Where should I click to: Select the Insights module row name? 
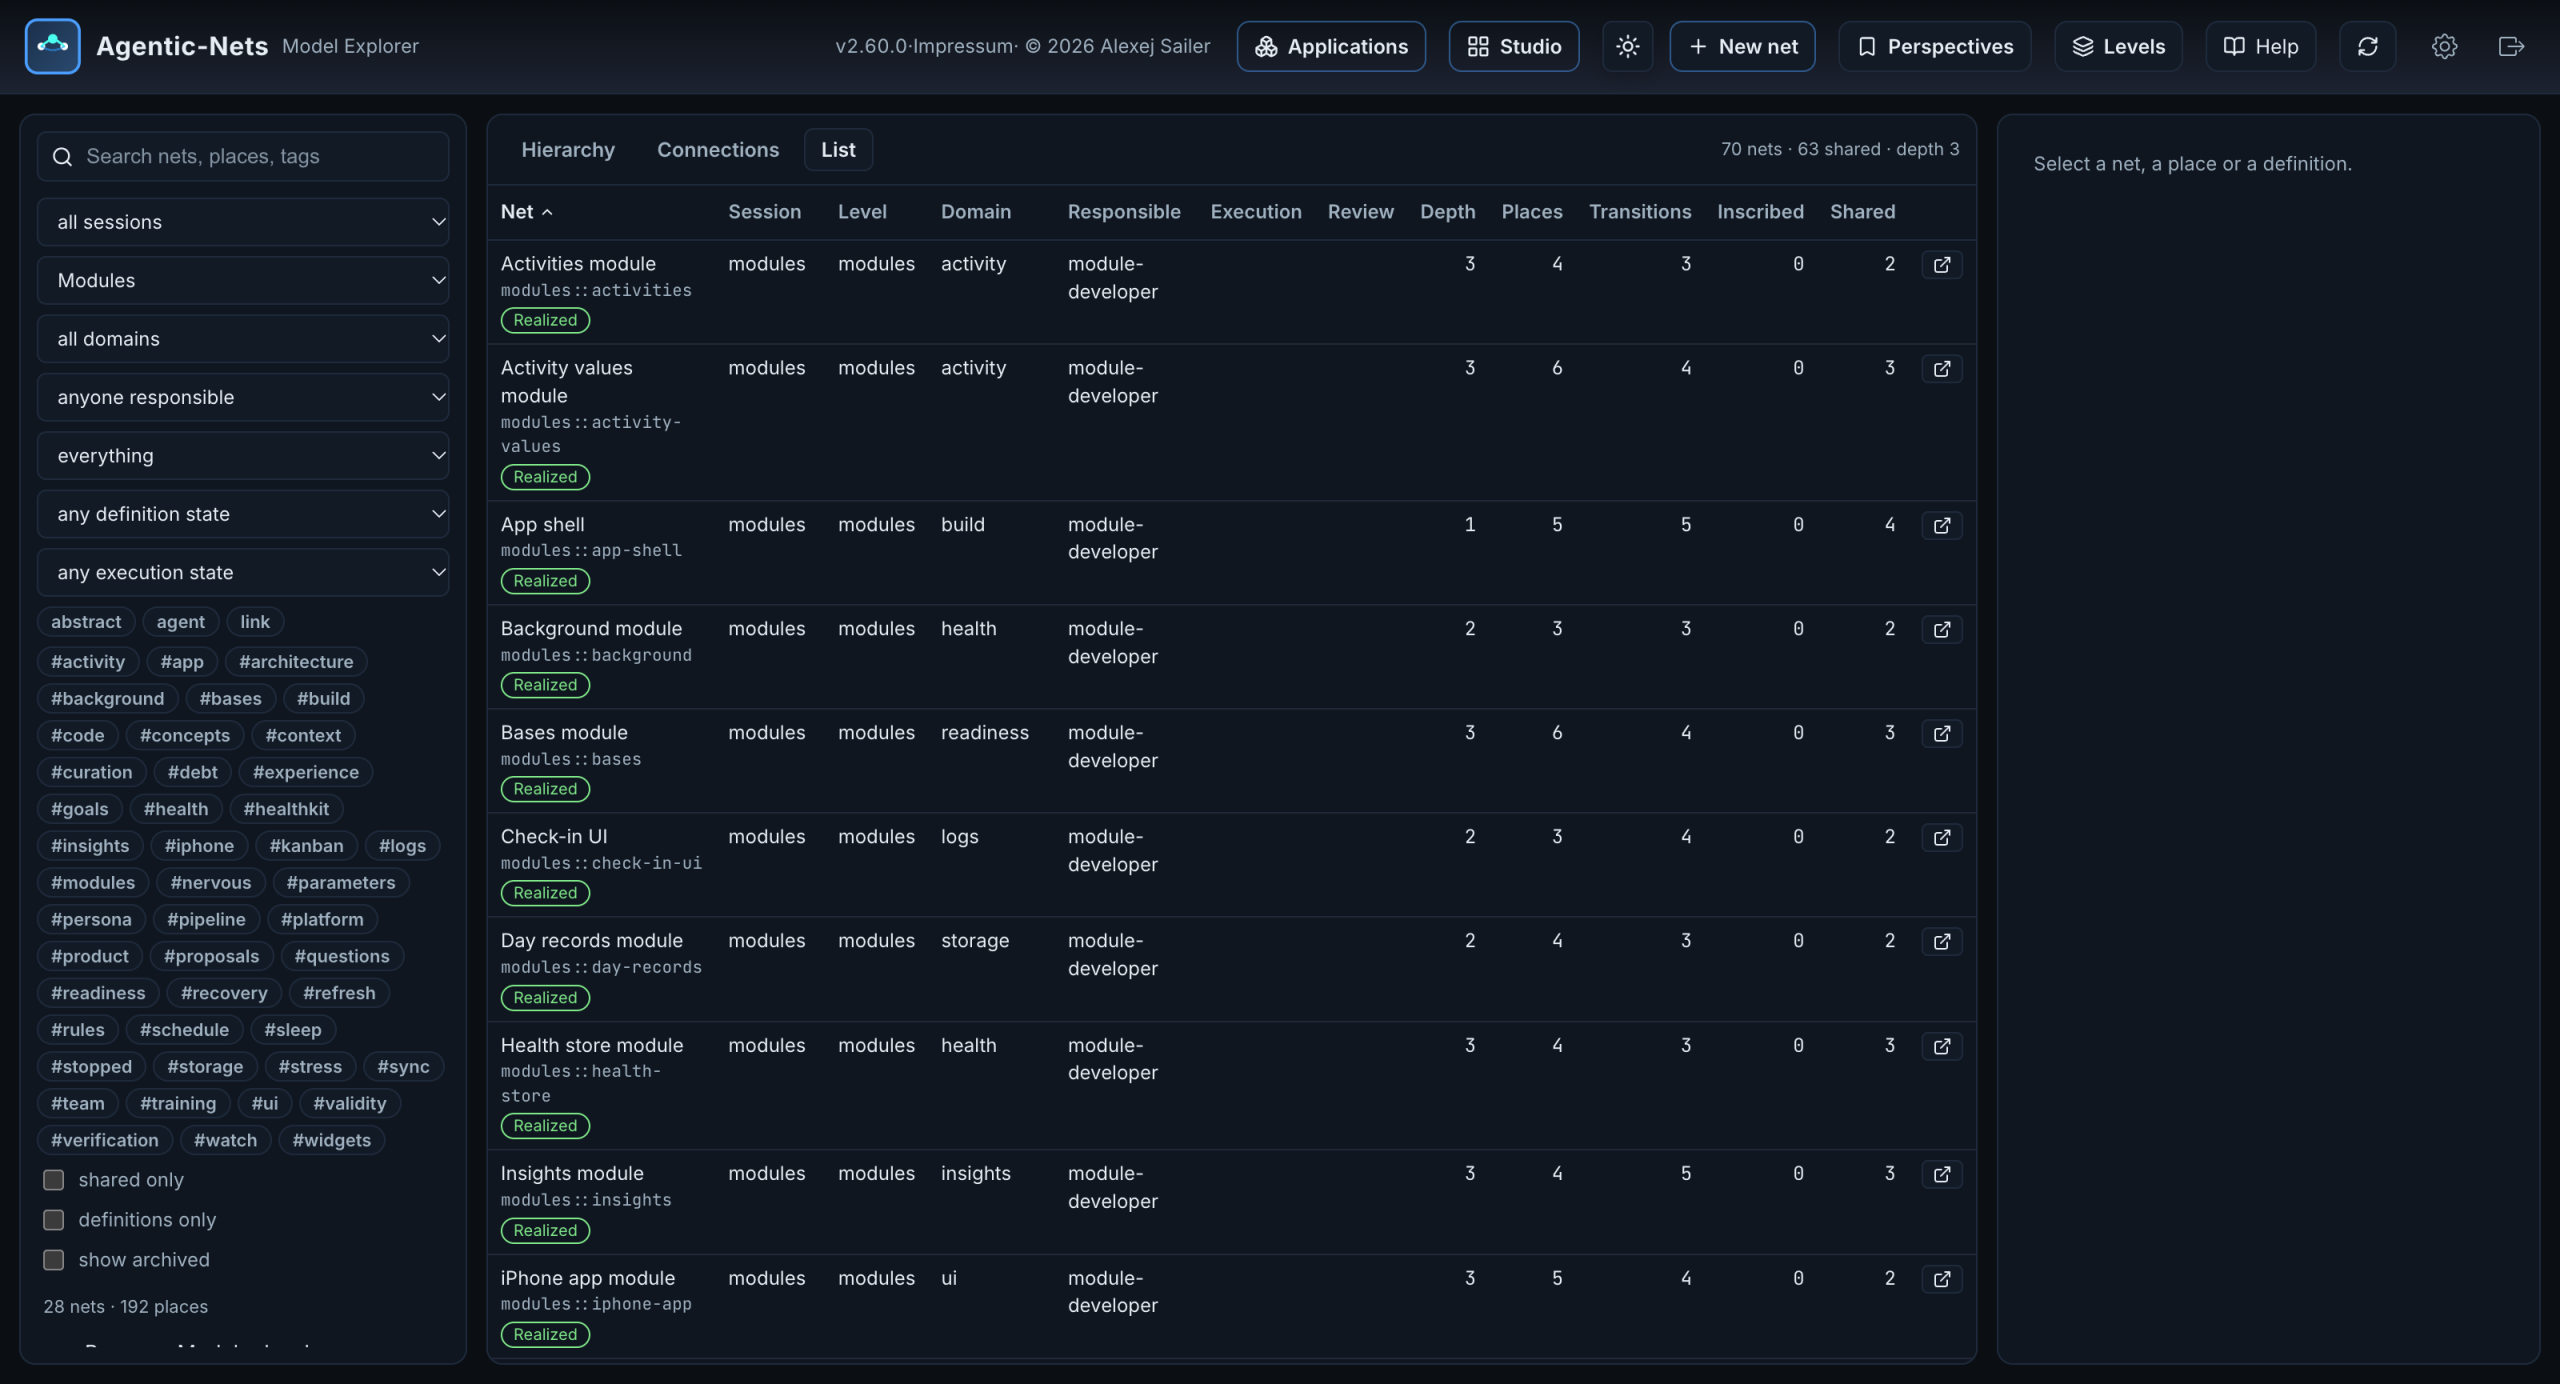point(572,1174)
